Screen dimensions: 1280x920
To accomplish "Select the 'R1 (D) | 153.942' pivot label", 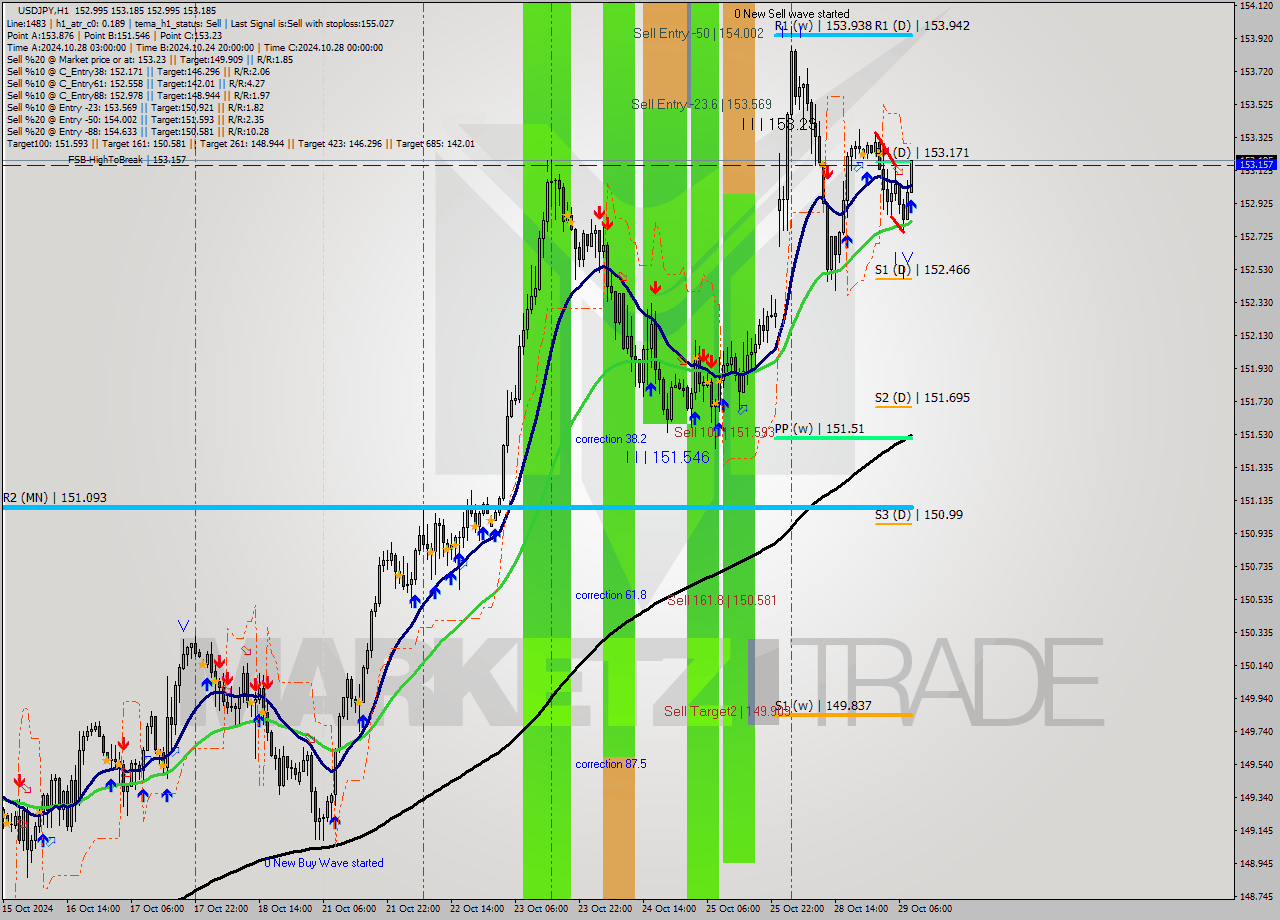I will point(923,26).
